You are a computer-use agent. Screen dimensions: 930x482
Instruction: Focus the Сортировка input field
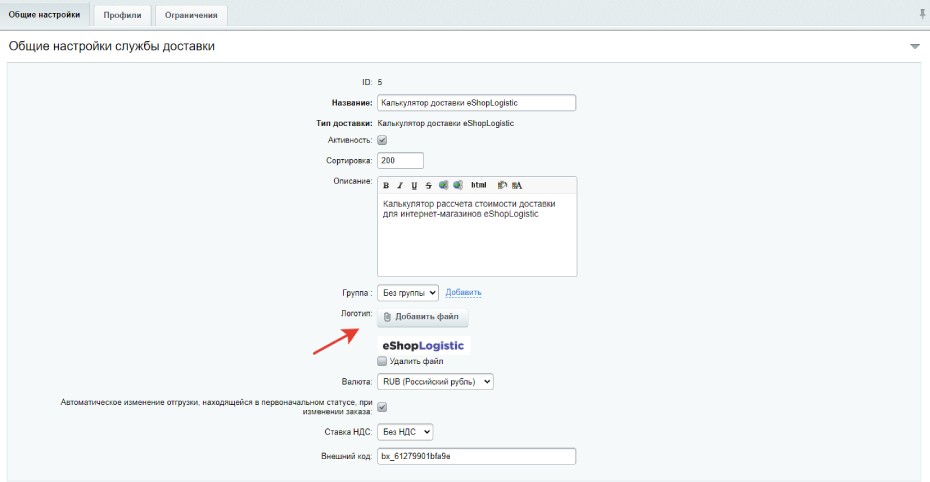click(400, 161)
